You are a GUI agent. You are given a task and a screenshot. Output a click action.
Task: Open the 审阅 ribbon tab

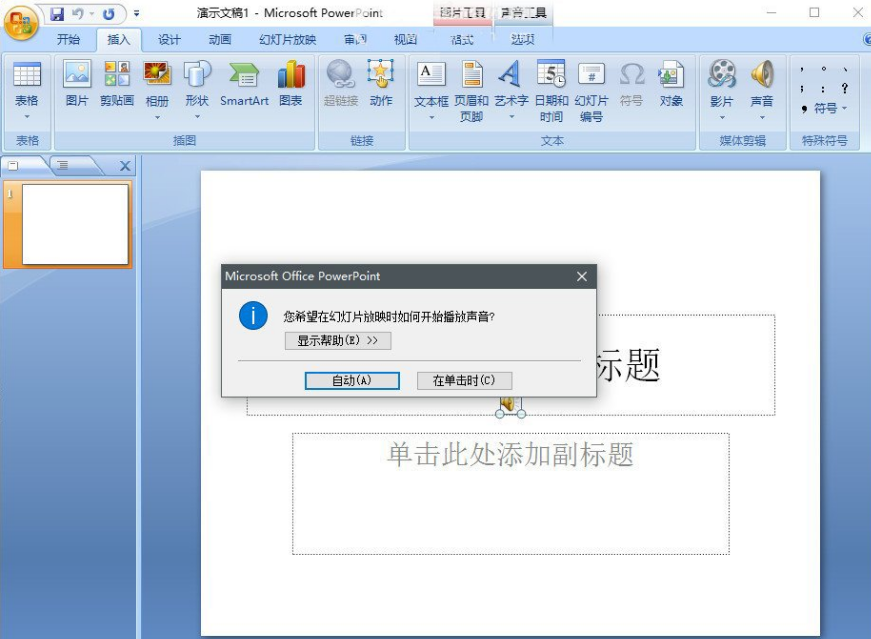click(x=355, y=39)
